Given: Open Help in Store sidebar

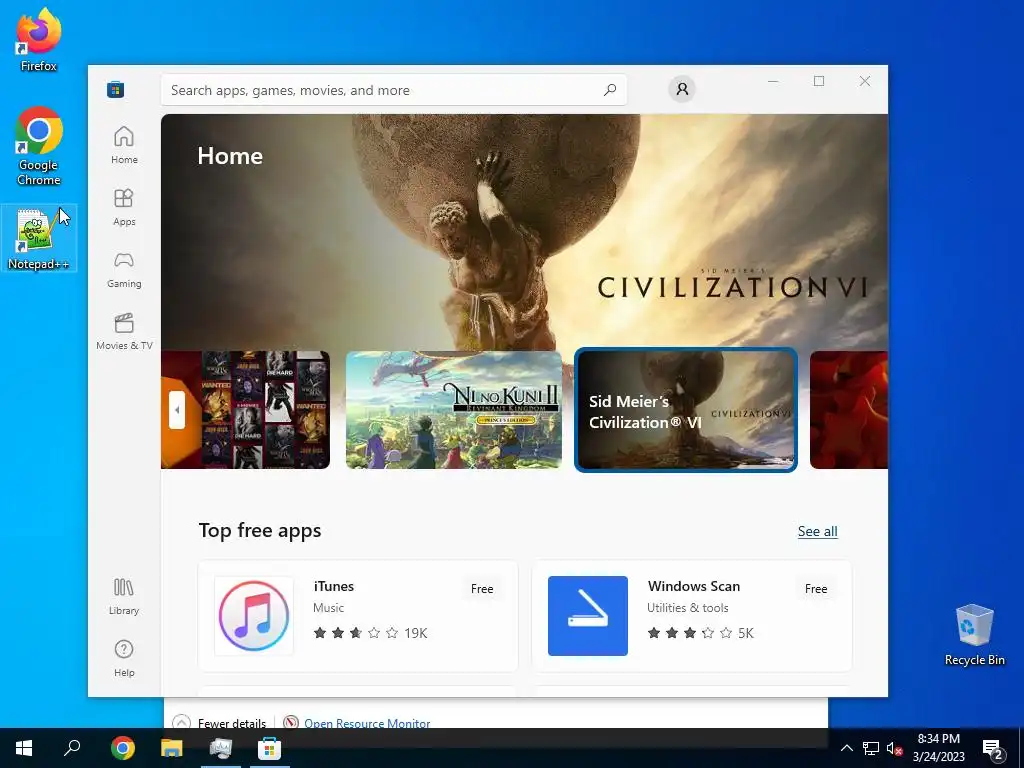Looking at the screenshot, I should 124,658.
